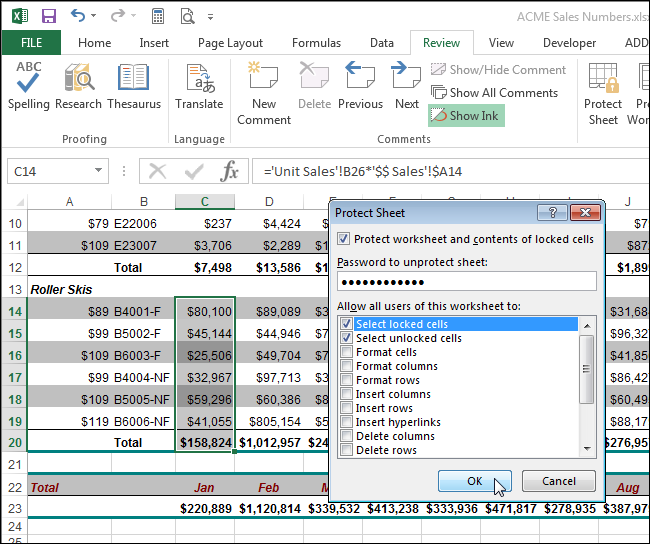650x544 pixels.
Task: Click the Translate language icon
Action: coord(199,85)
